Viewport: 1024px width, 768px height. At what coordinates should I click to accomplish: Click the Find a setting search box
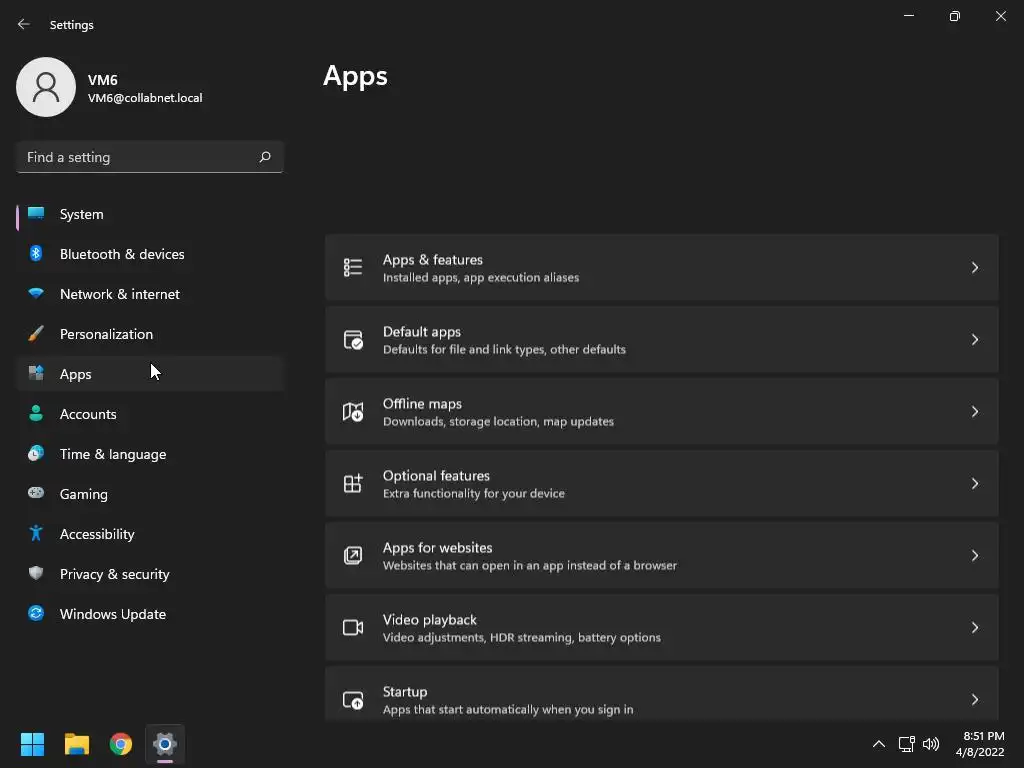[x=138, y=157]
